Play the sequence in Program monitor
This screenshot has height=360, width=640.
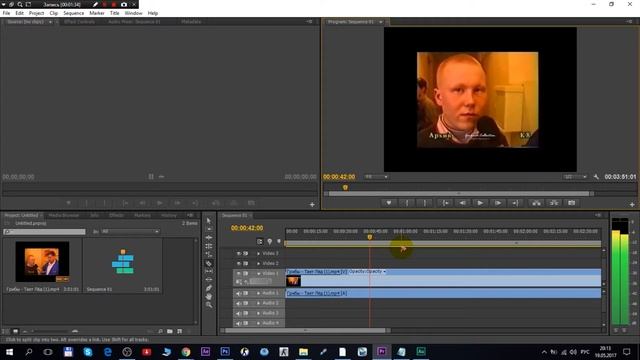pos(480,203)
